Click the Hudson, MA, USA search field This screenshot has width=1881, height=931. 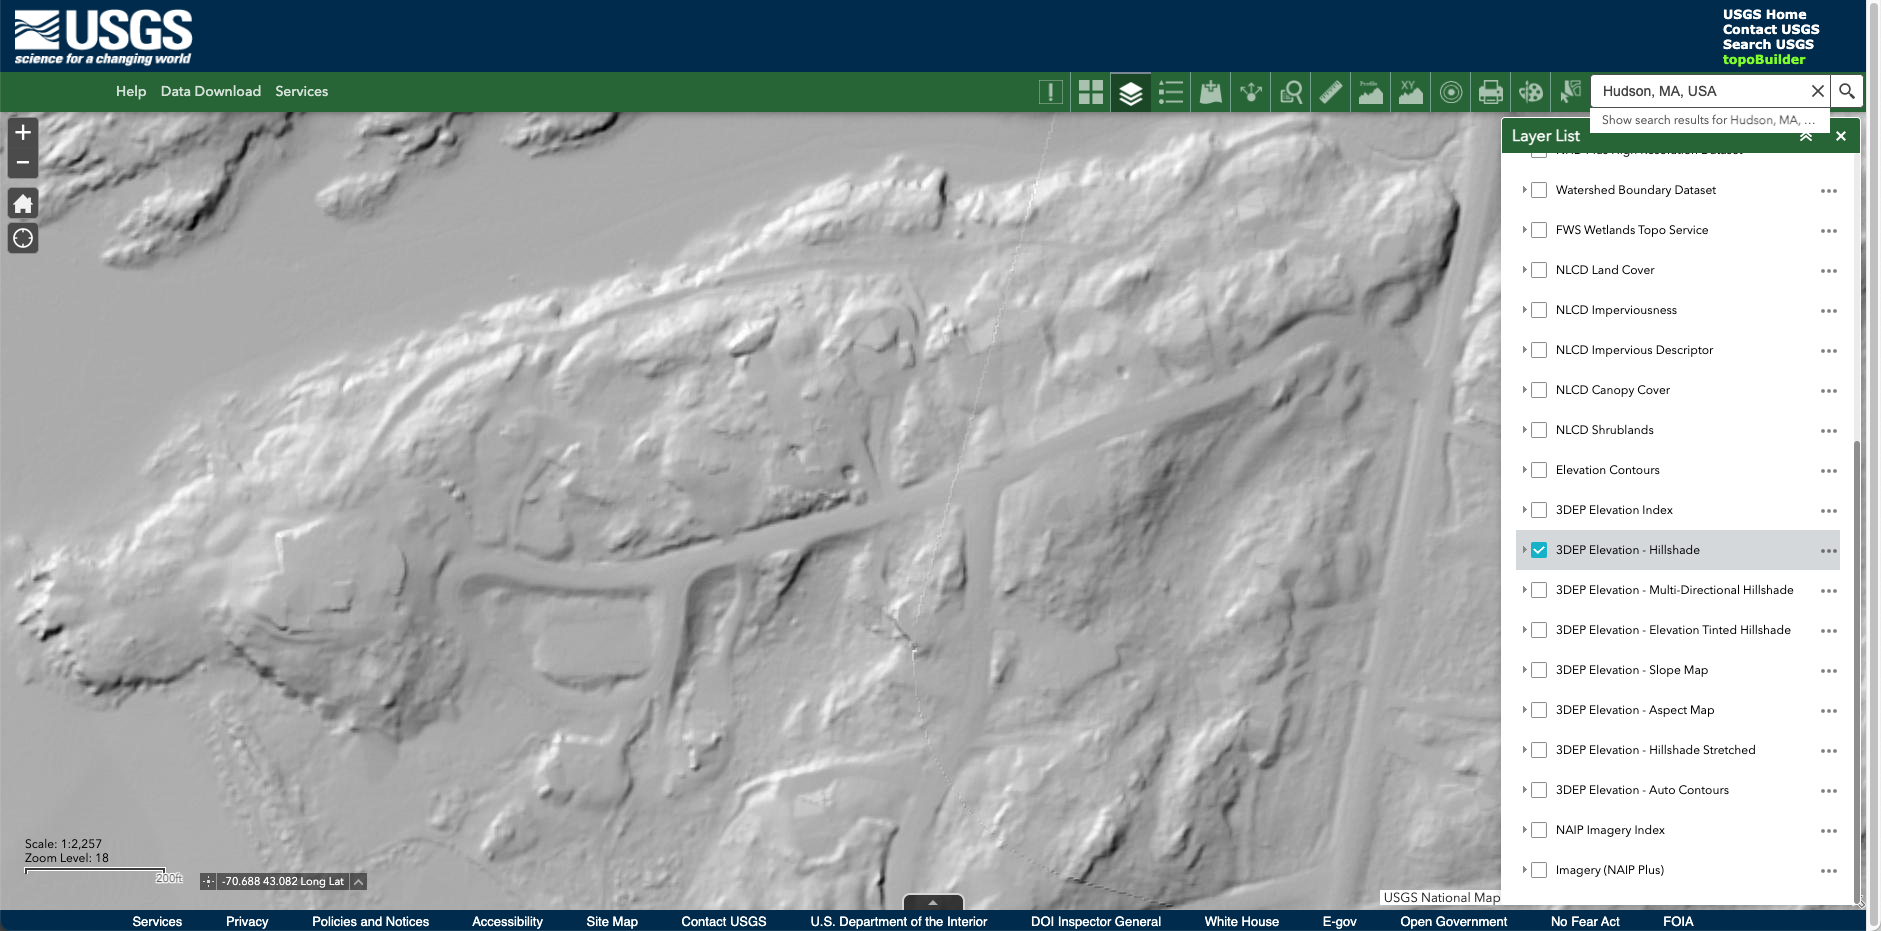[x=1700, y=91]
